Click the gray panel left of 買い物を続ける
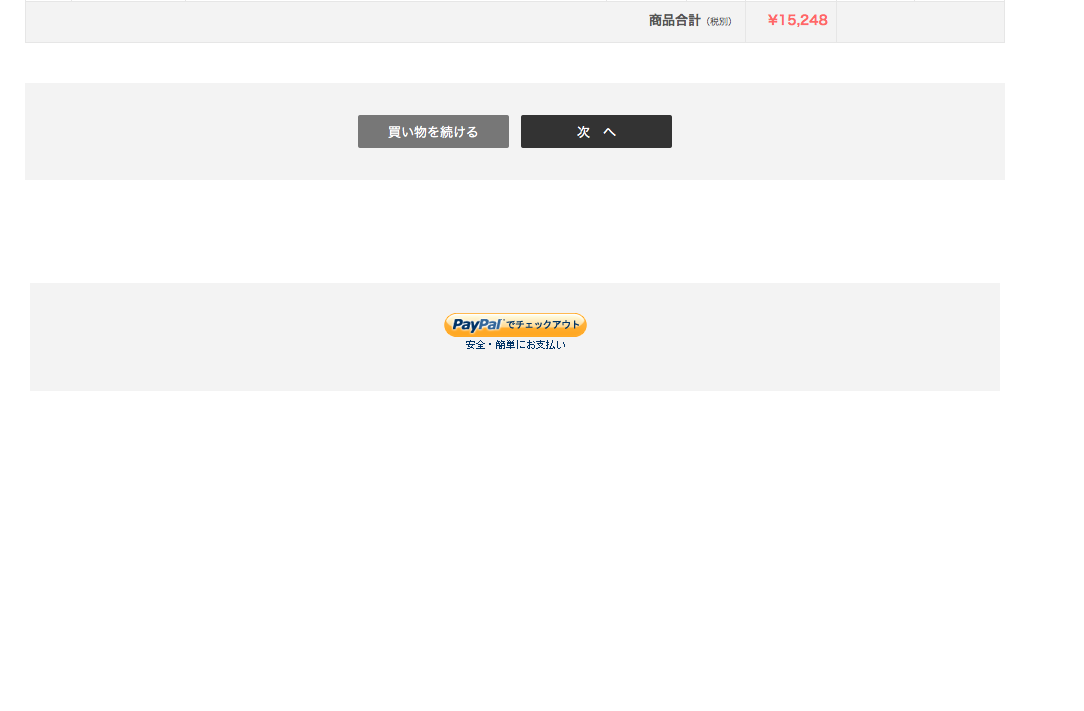1084x711 pixels. [191, 131]
